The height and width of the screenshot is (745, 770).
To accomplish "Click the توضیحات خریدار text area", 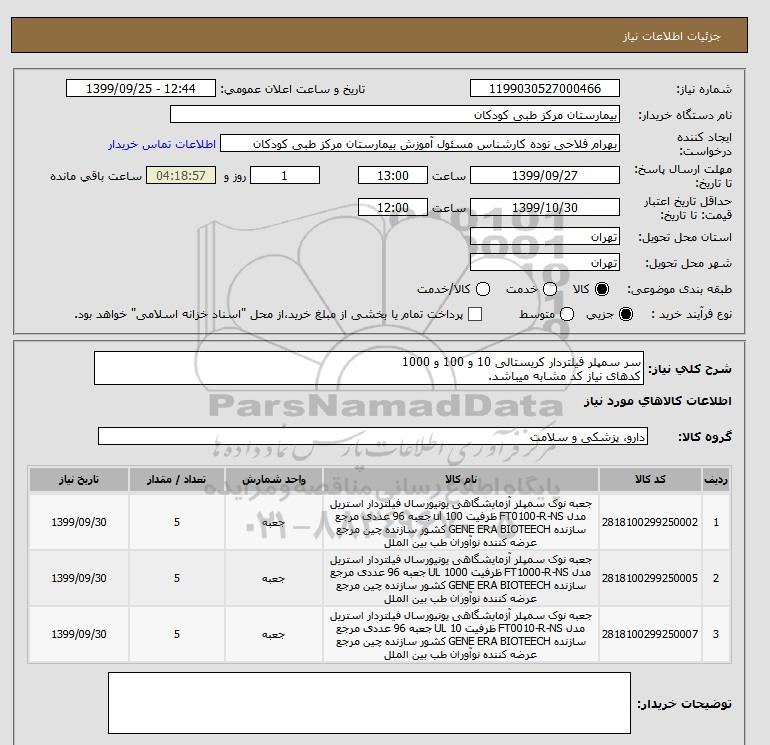I will point(369,703).
